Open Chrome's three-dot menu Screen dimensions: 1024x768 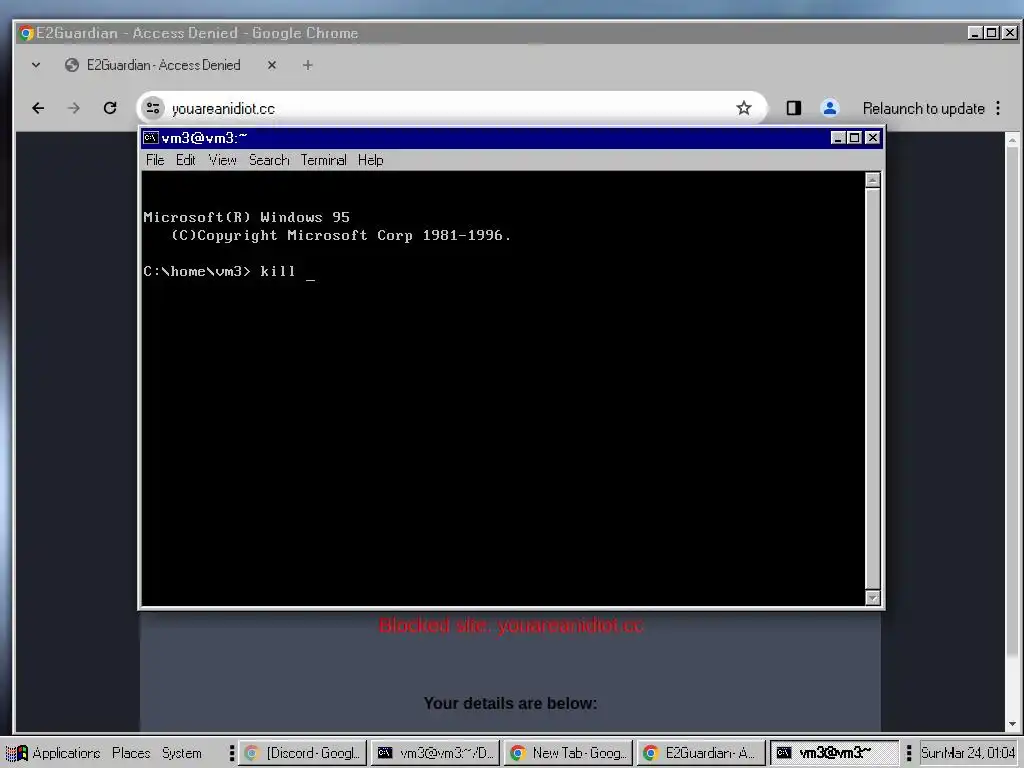tap(998, 108)
